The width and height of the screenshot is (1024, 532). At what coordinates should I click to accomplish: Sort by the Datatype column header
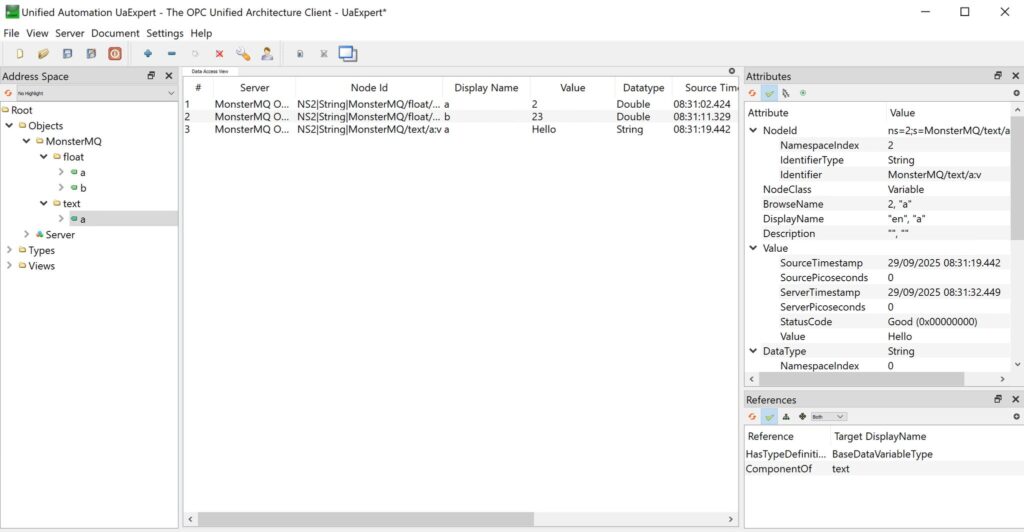tap(642, 88)
